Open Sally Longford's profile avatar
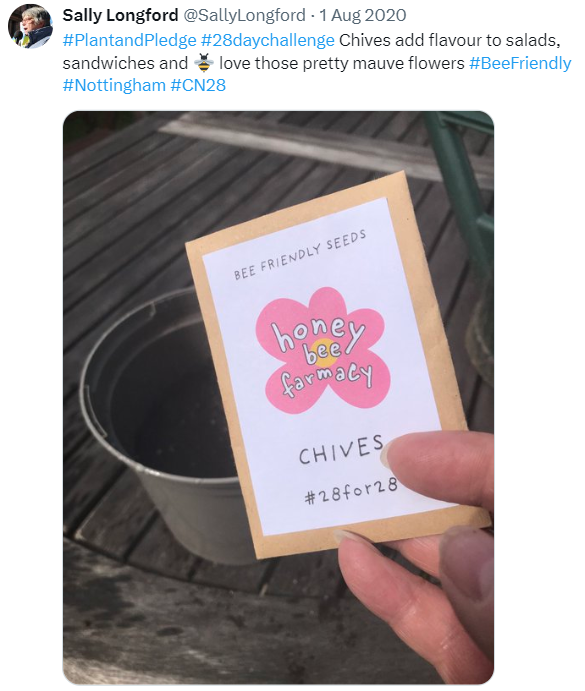The width and height of the screenshot is (585, 691). (x=30, y=26)
